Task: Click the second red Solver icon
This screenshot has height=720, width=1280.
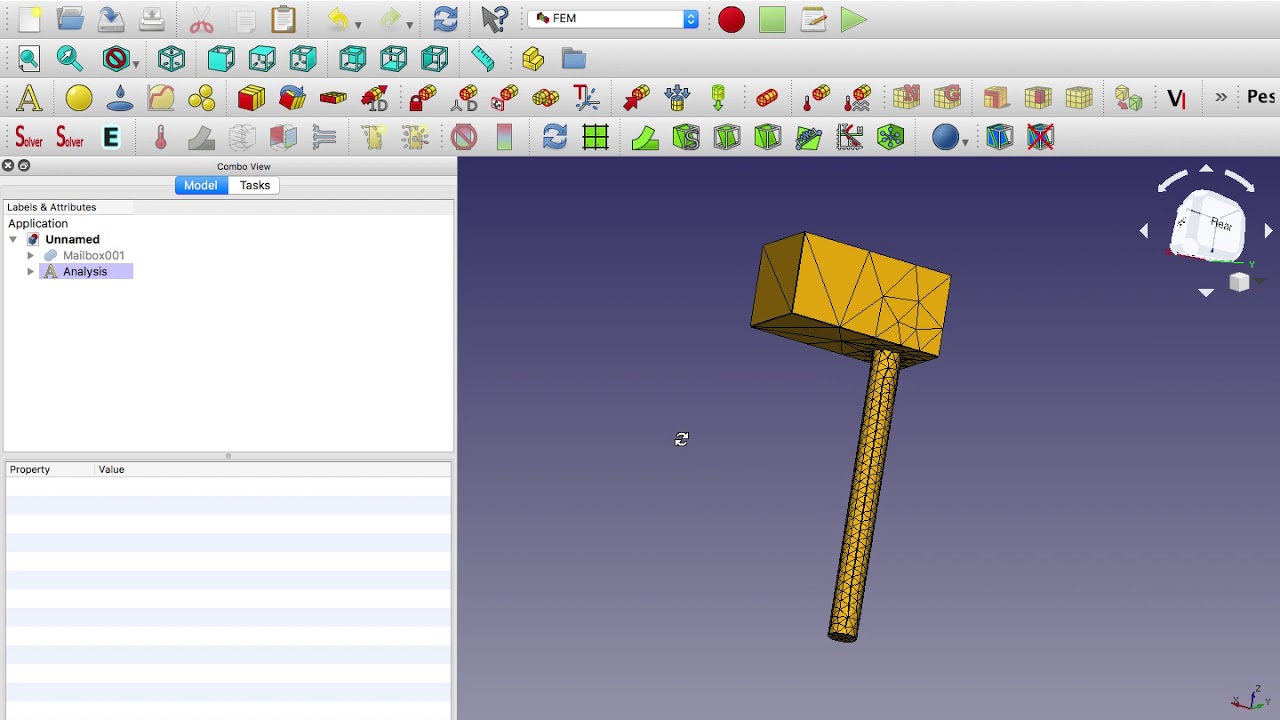Action: pyautogui.click(x=70, y=138)
